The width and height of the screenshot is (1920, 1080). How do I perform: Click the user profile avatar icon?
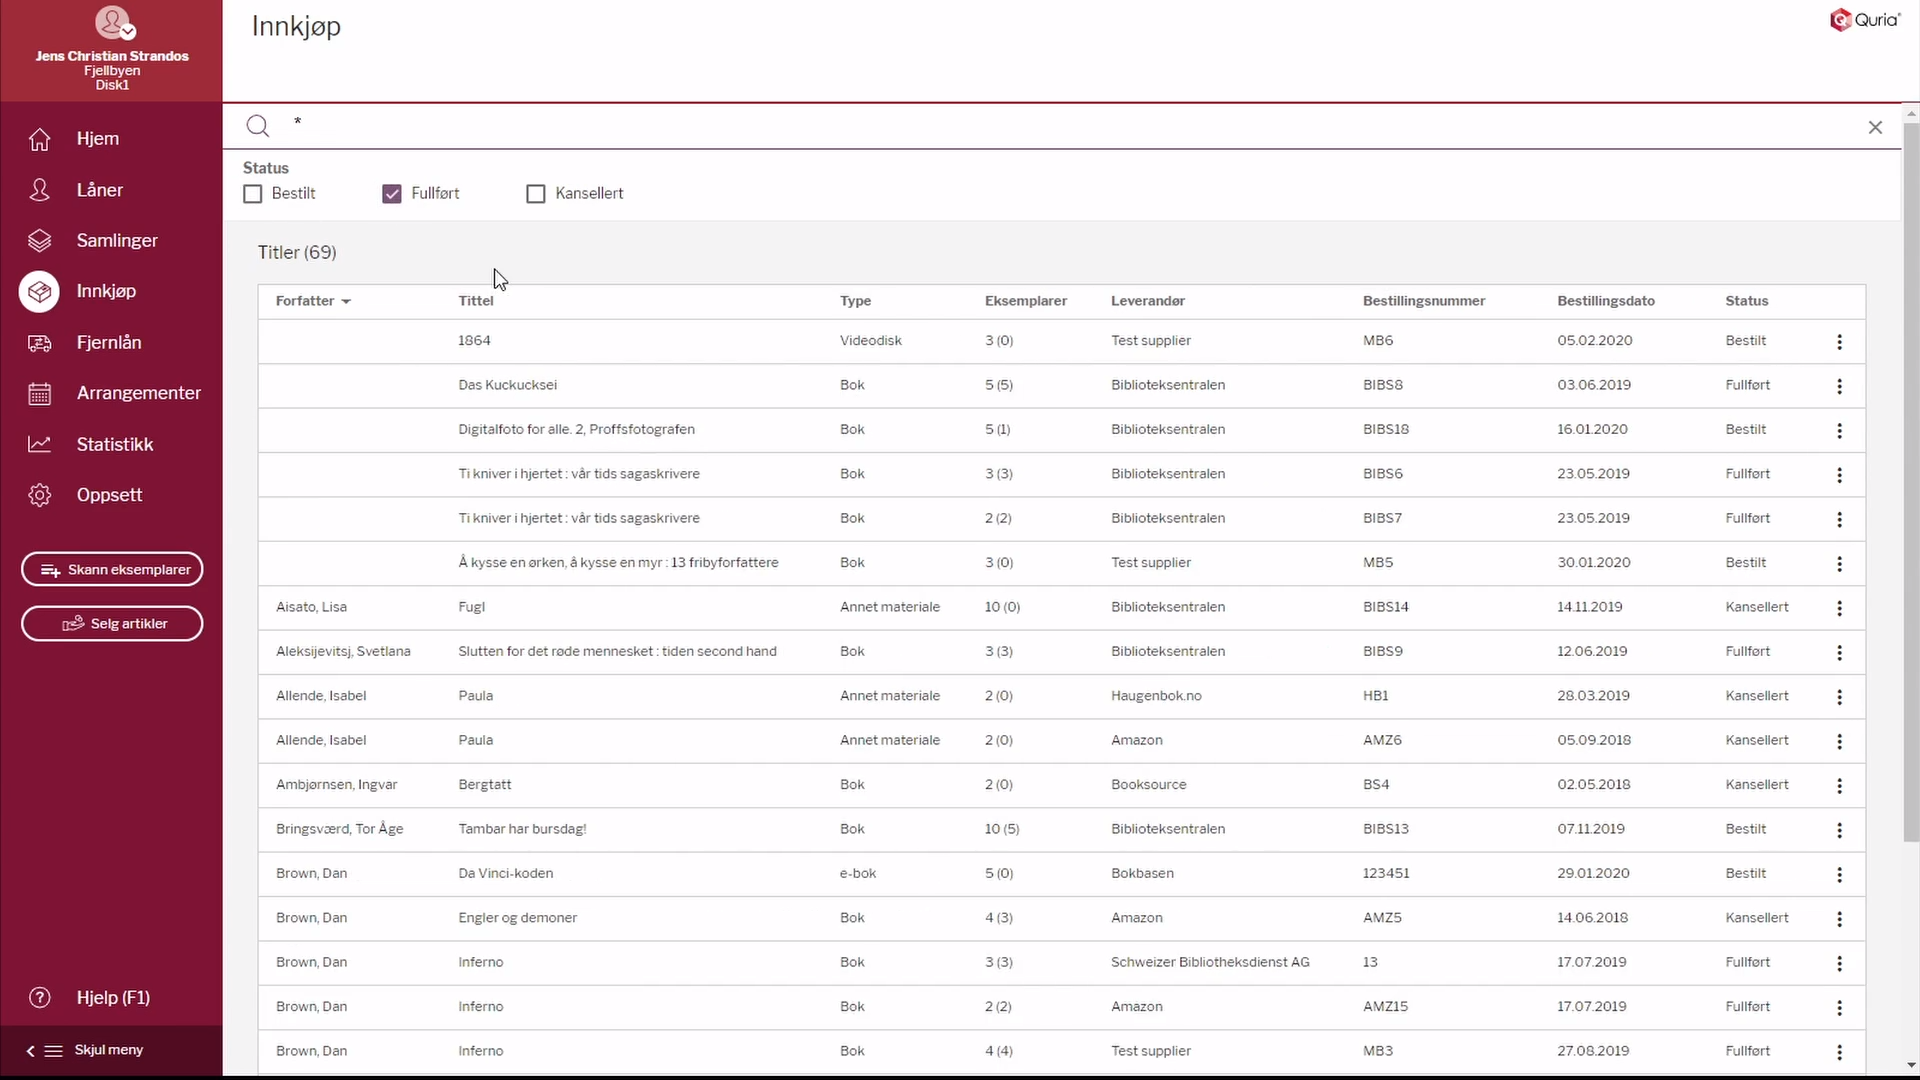pyautogui.click(x=112, y=22)
